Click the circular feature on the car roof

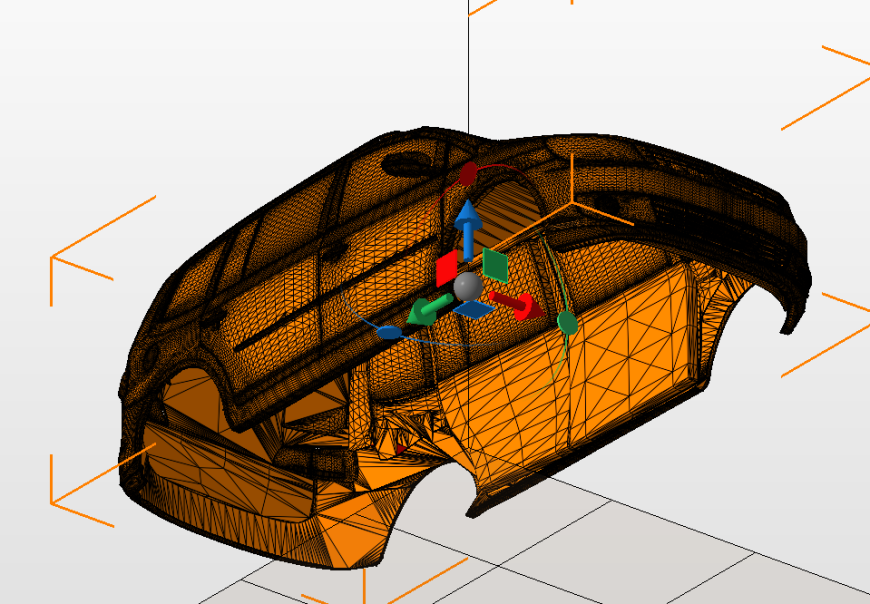409,163
